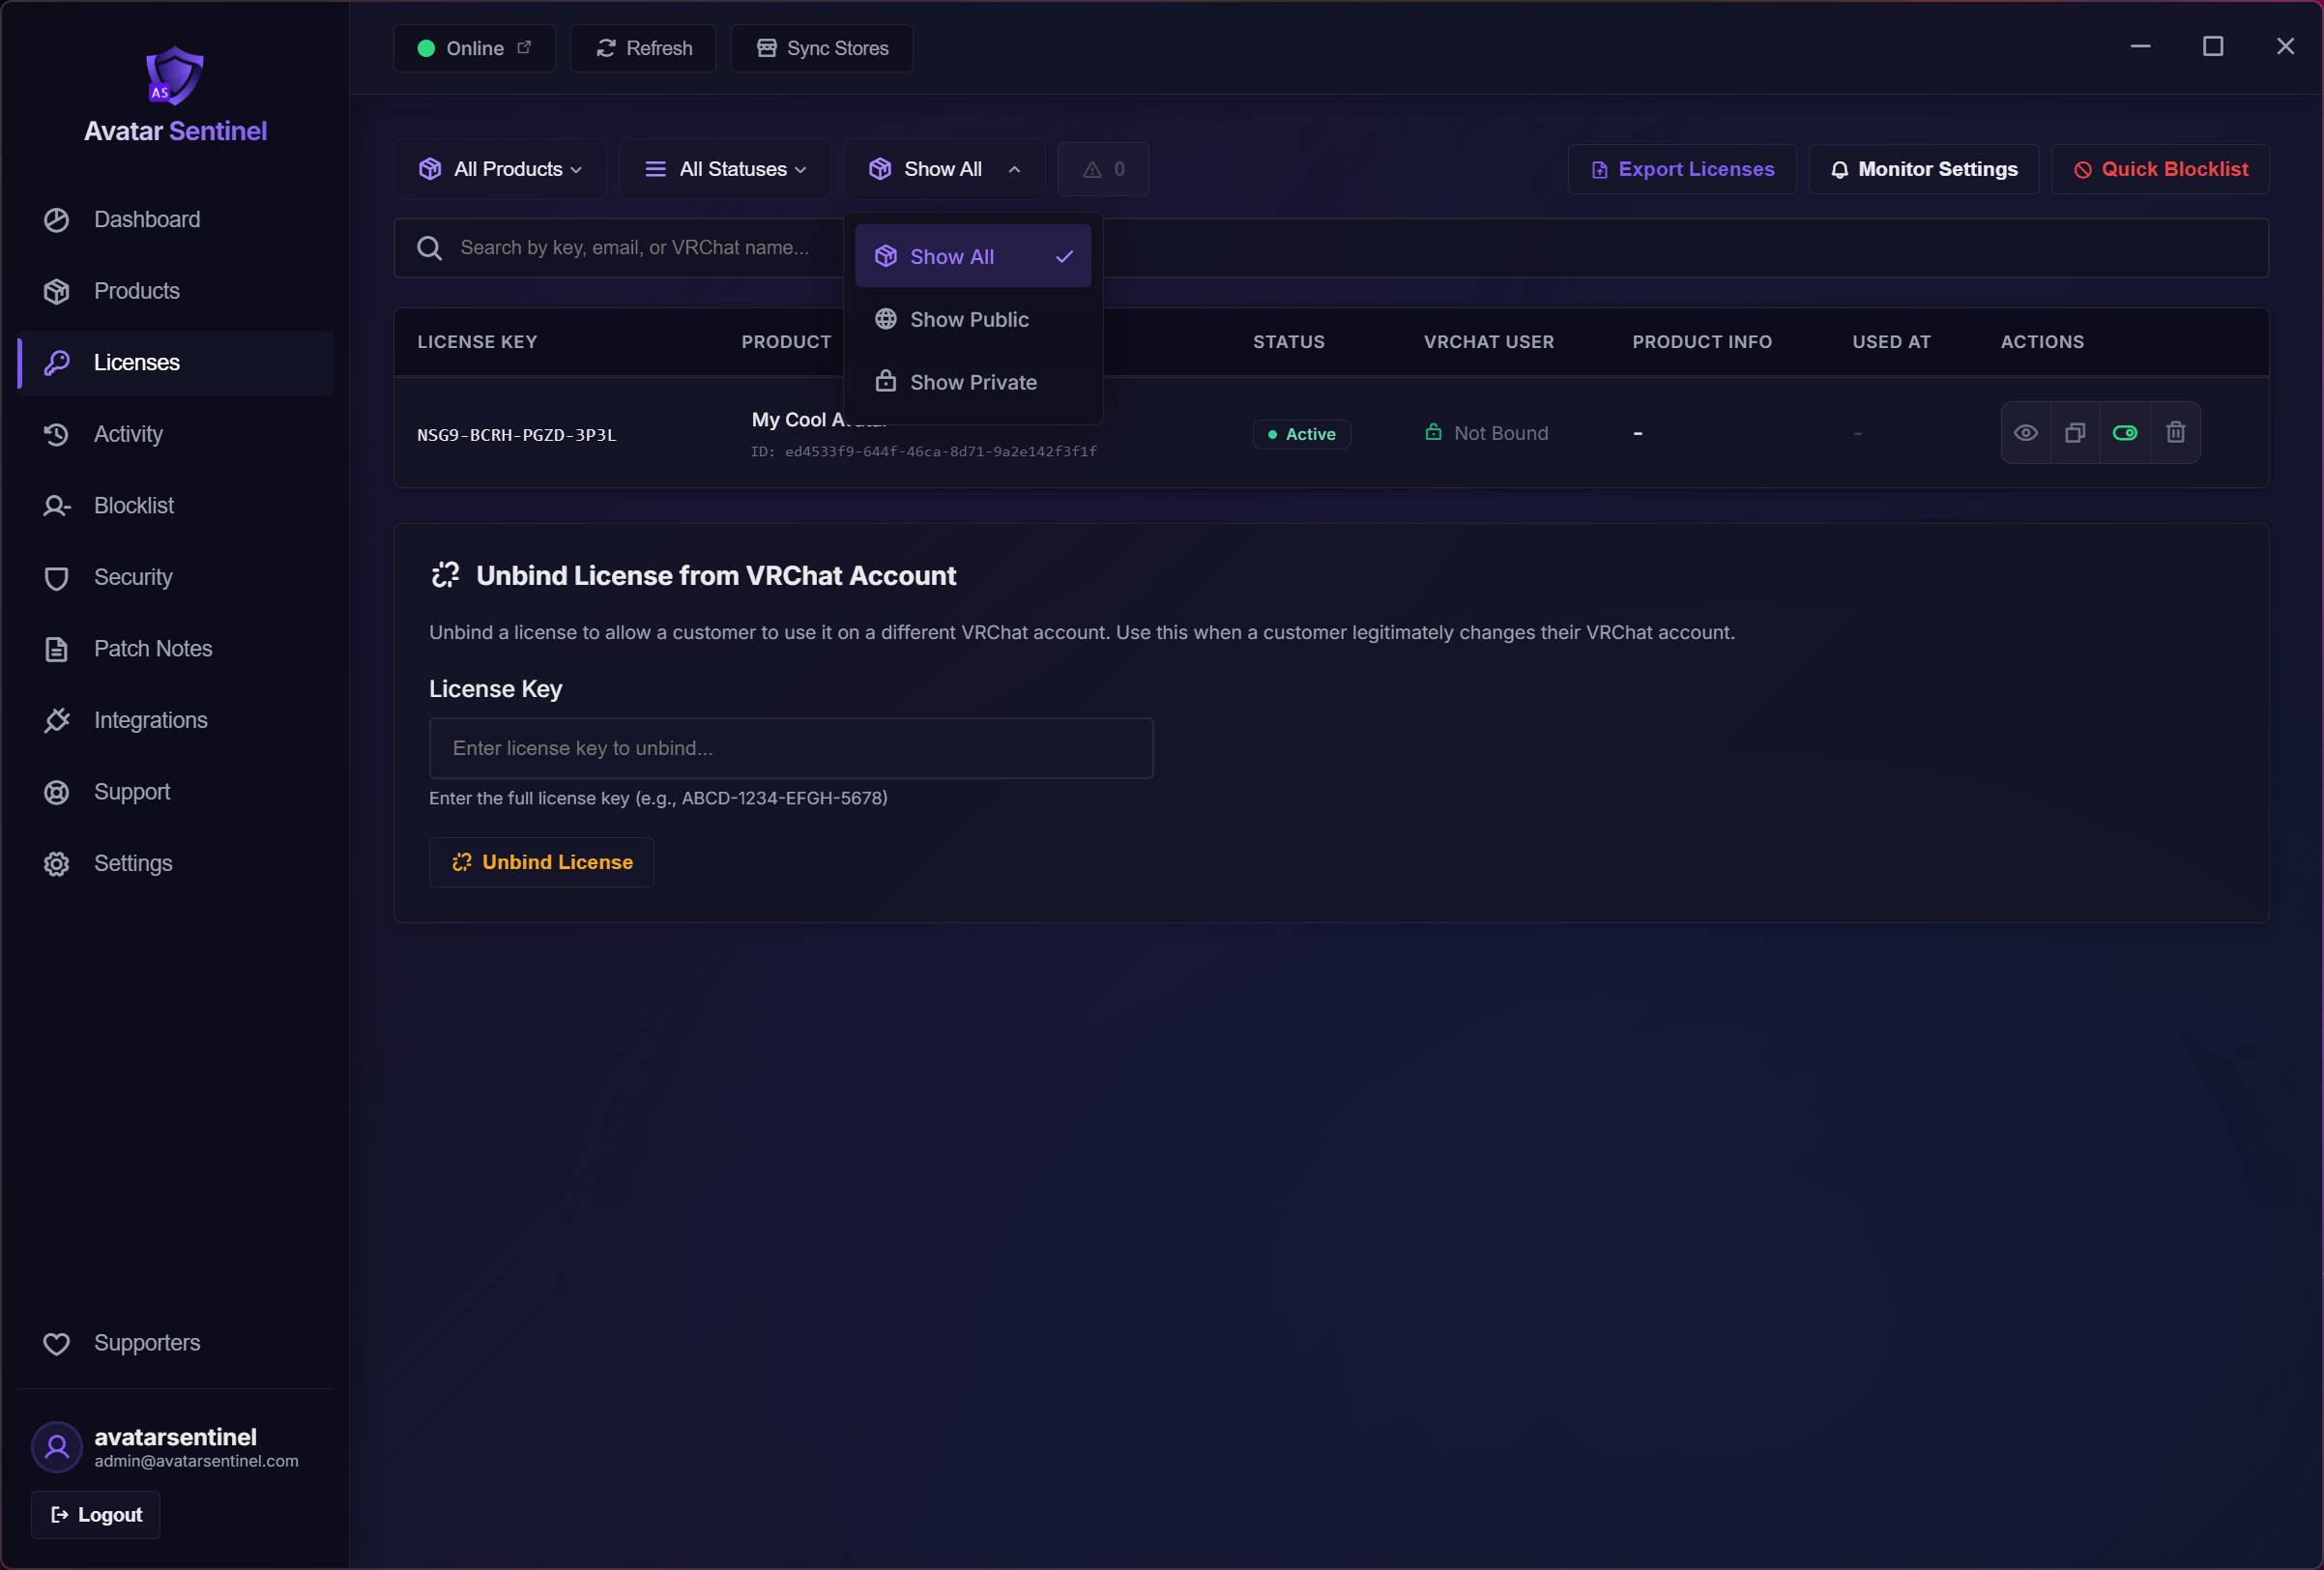This screenshot has width=2324, height=1570.
Task: Click the user avatar profile icon
Action: pos(57,1447)
